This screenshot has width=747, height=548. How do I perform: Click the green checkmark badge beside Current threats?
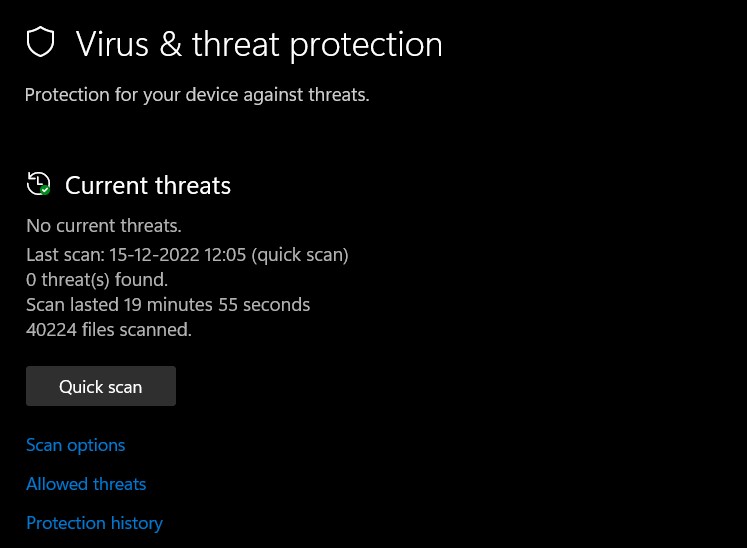point(45,190)
